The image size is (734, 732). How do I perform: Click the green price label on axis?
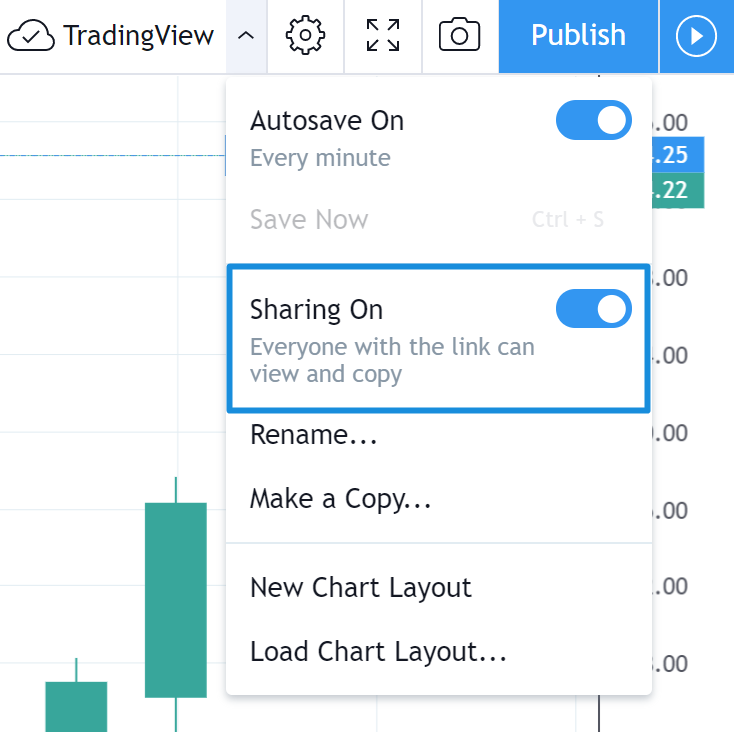(x=678, y=191)
